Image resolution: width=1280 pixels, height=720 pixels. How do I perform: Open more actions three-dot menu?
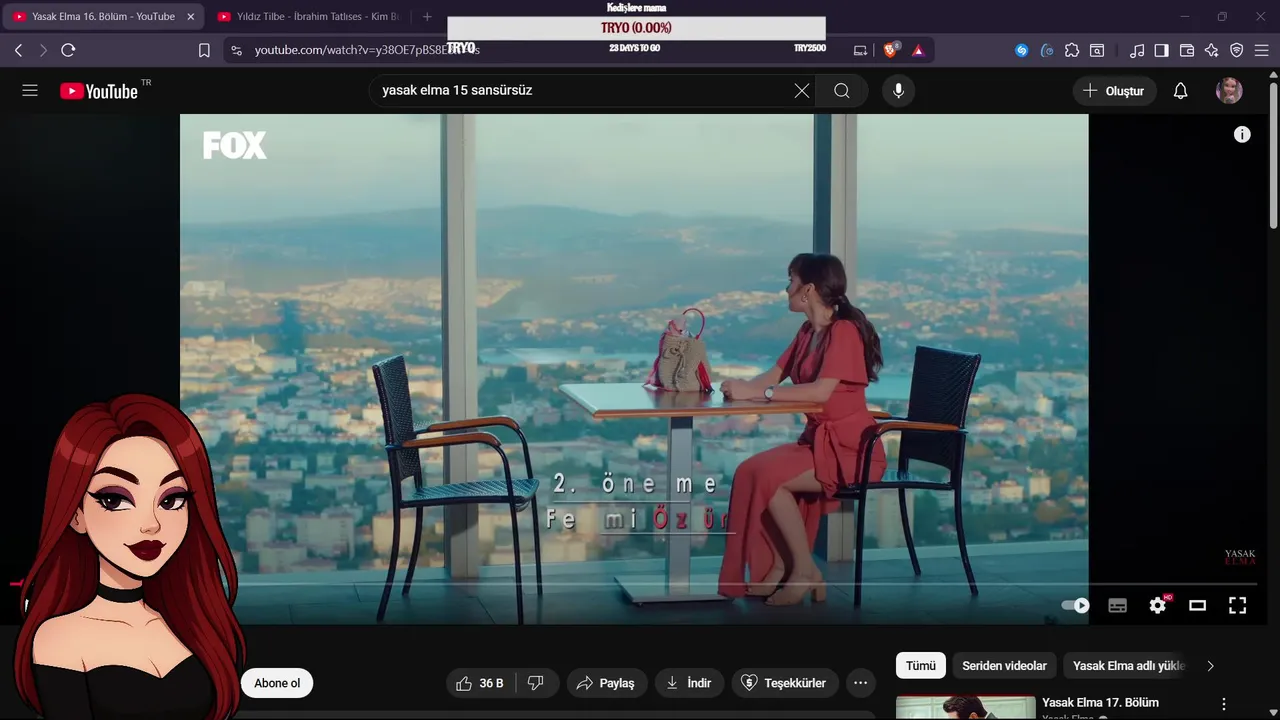point(860,683)
